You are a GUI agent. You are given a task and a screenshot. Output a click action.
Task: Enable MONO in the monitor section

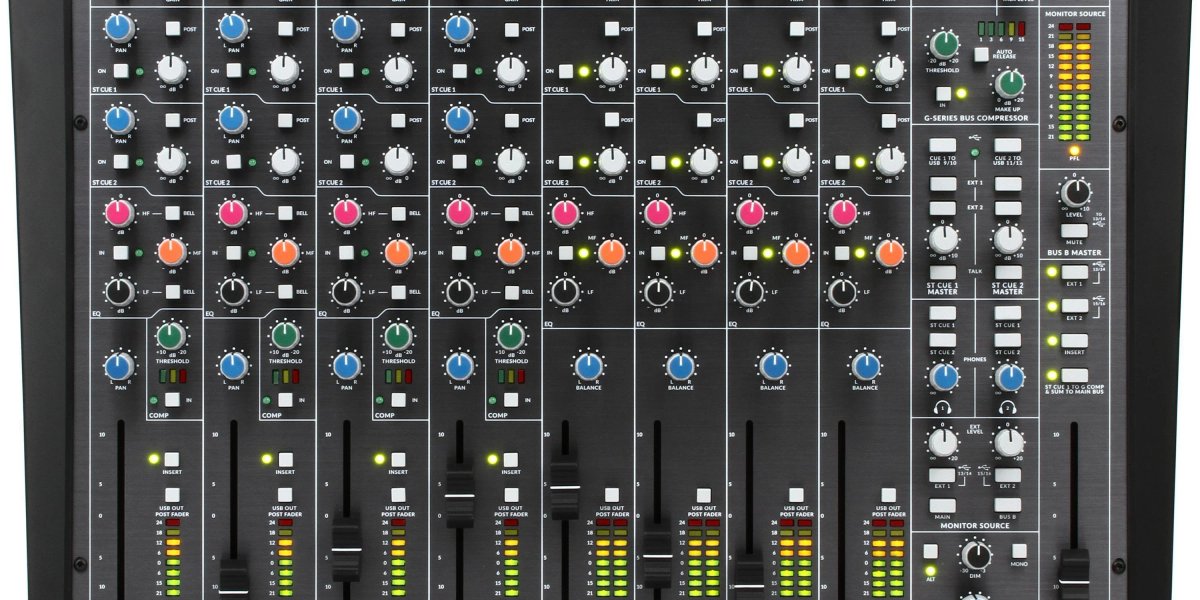point(1019,551)
